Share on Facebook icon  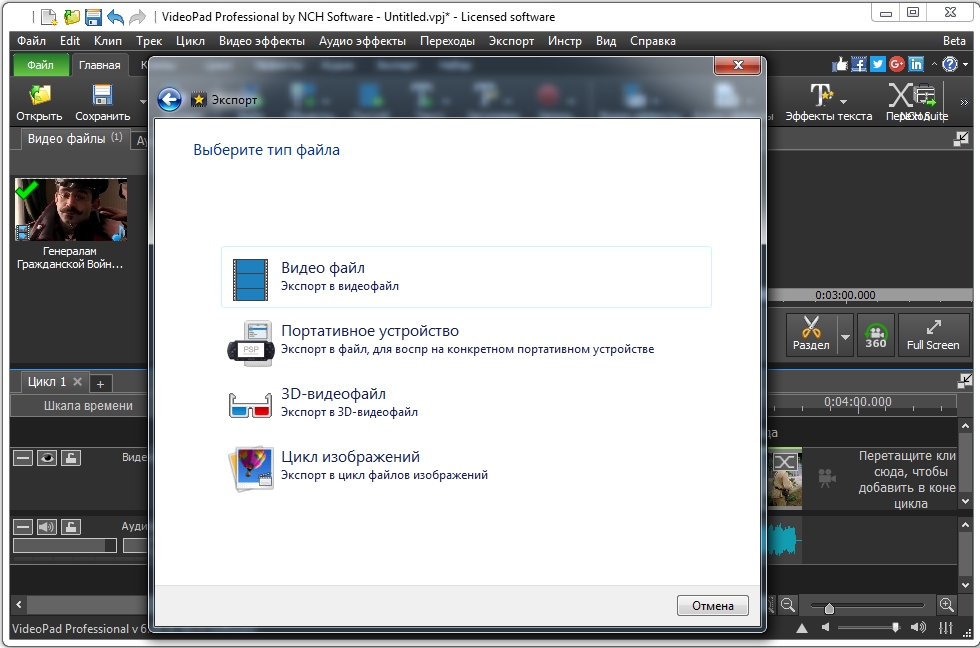pos(859,64)
